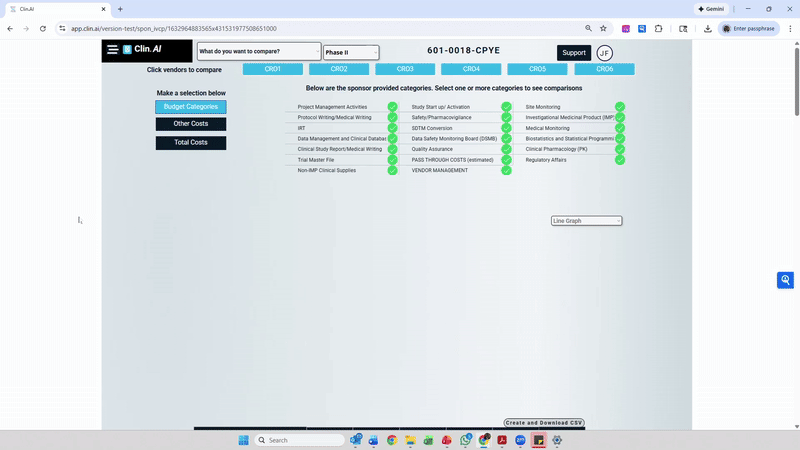The image size is (800, 450).
Task: Open the browser Downloads icon
Action: pyautogui.click(x=708, y=29)
